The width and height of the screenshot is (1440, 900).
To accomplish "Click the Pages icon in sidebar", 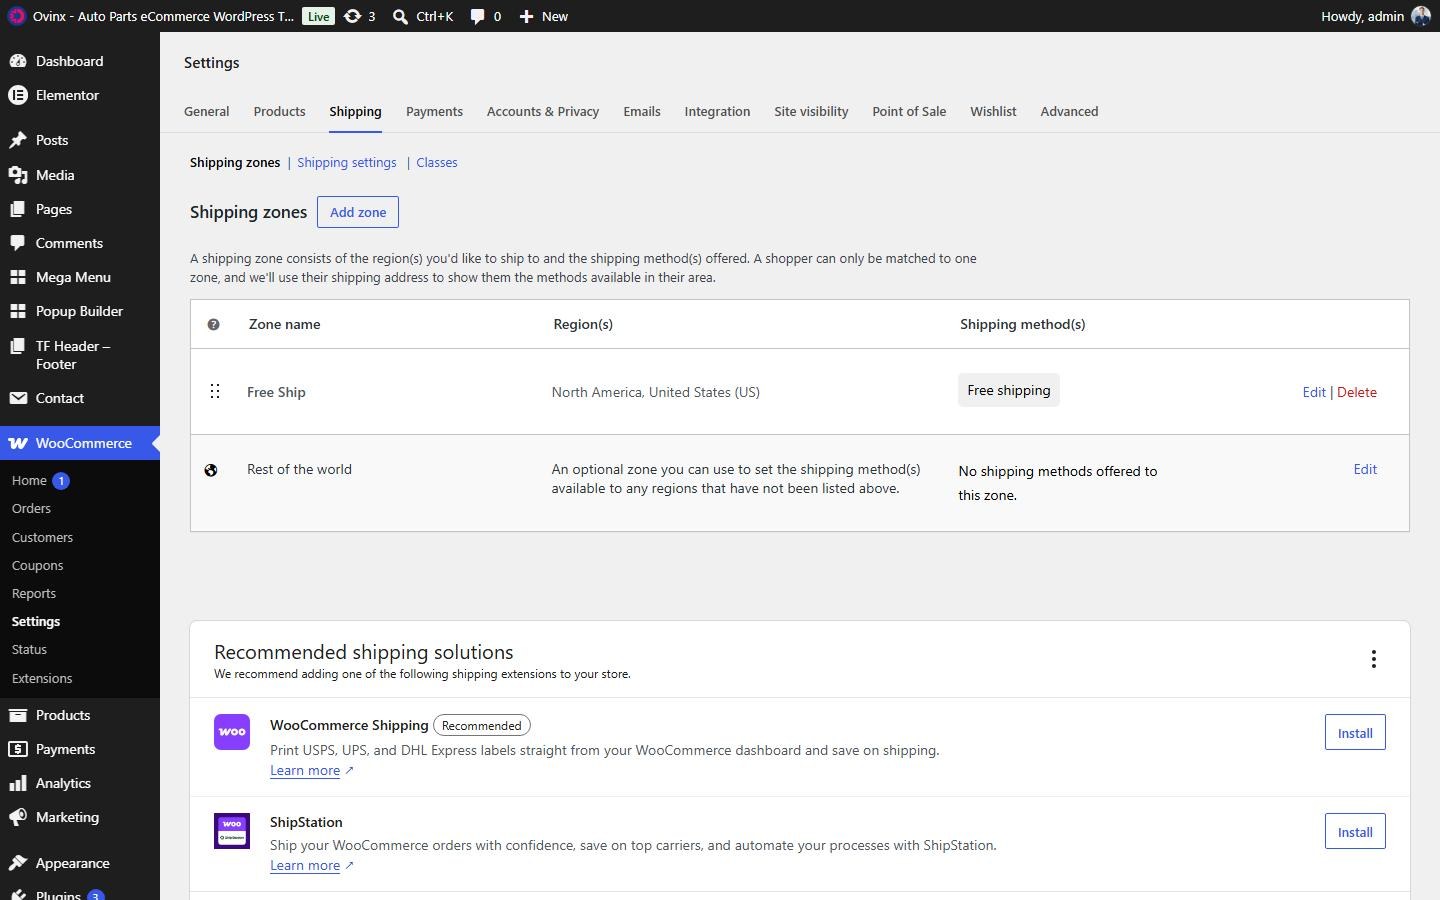I will [x=18, y=209].
